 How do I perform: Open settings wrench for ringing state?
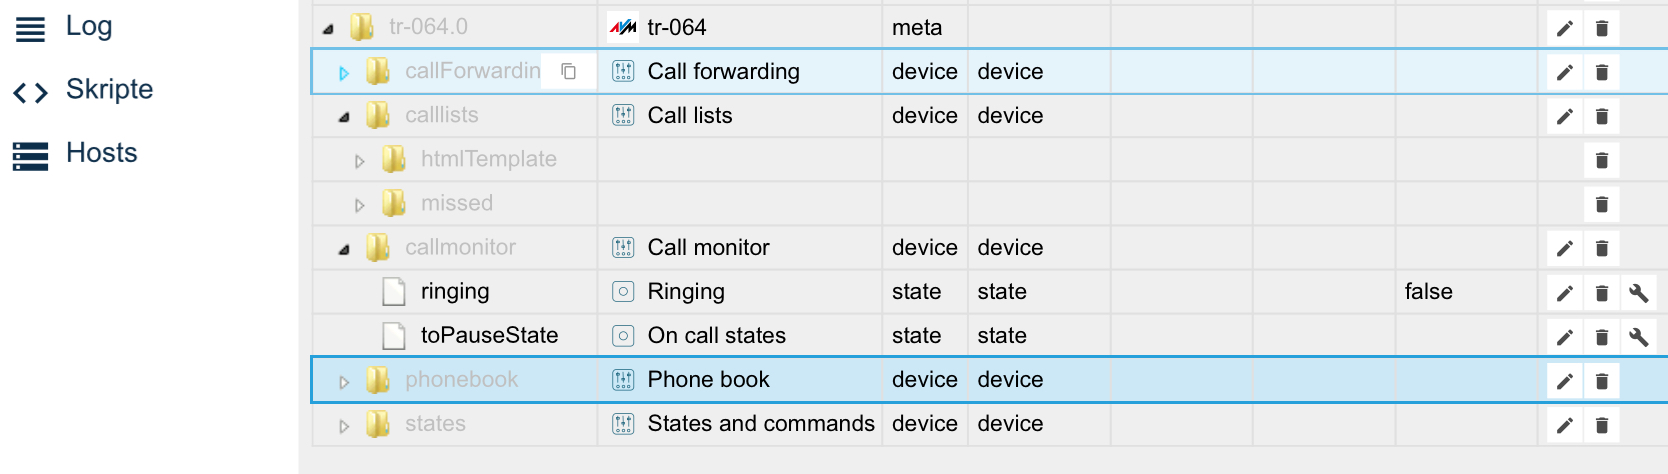(1638, 292)
